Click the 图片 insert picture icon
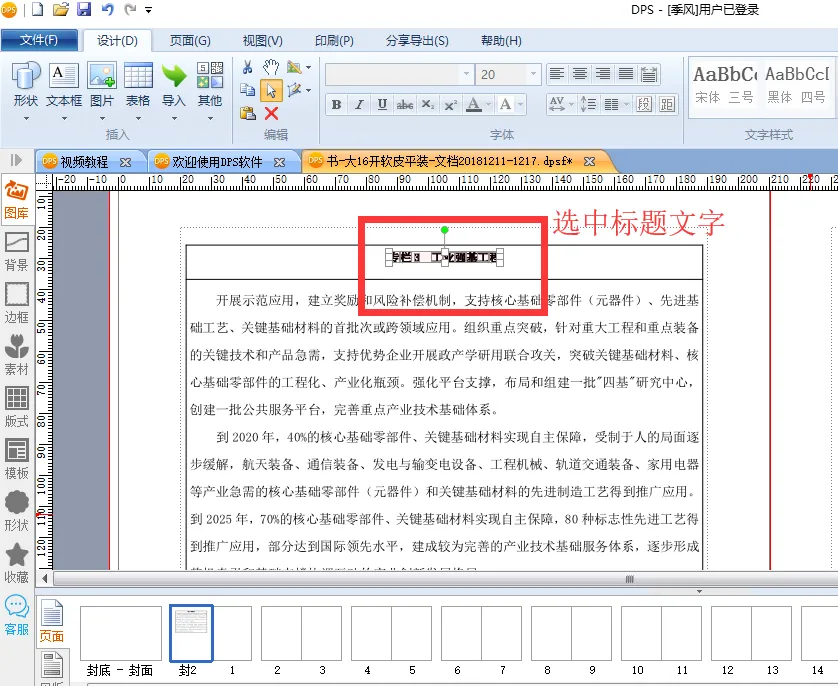Screen dimensions: 838x686 [102, 85]
